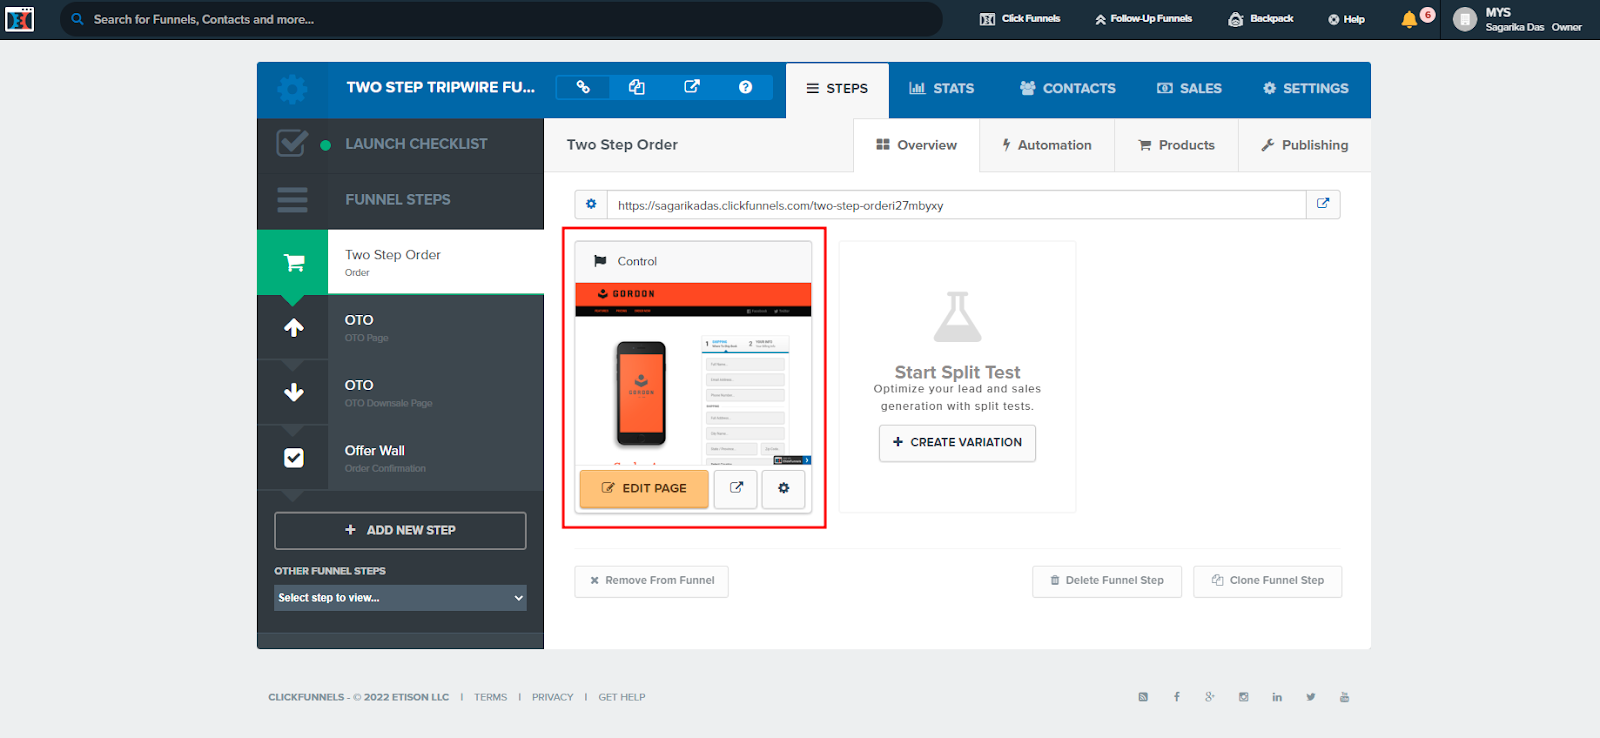Click the Funnel Steps hamburger icon
The image size is (1600, 738).
[292, 200]
